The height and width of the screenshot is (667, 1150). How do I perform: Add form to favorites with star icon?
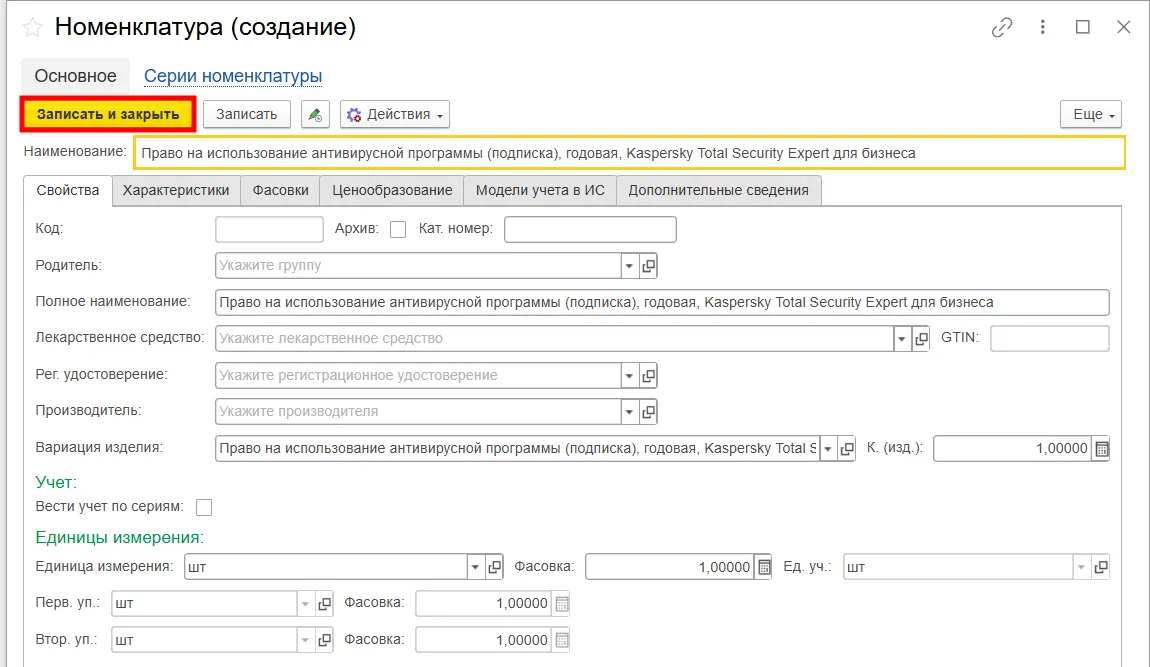[x=32, y=28]
